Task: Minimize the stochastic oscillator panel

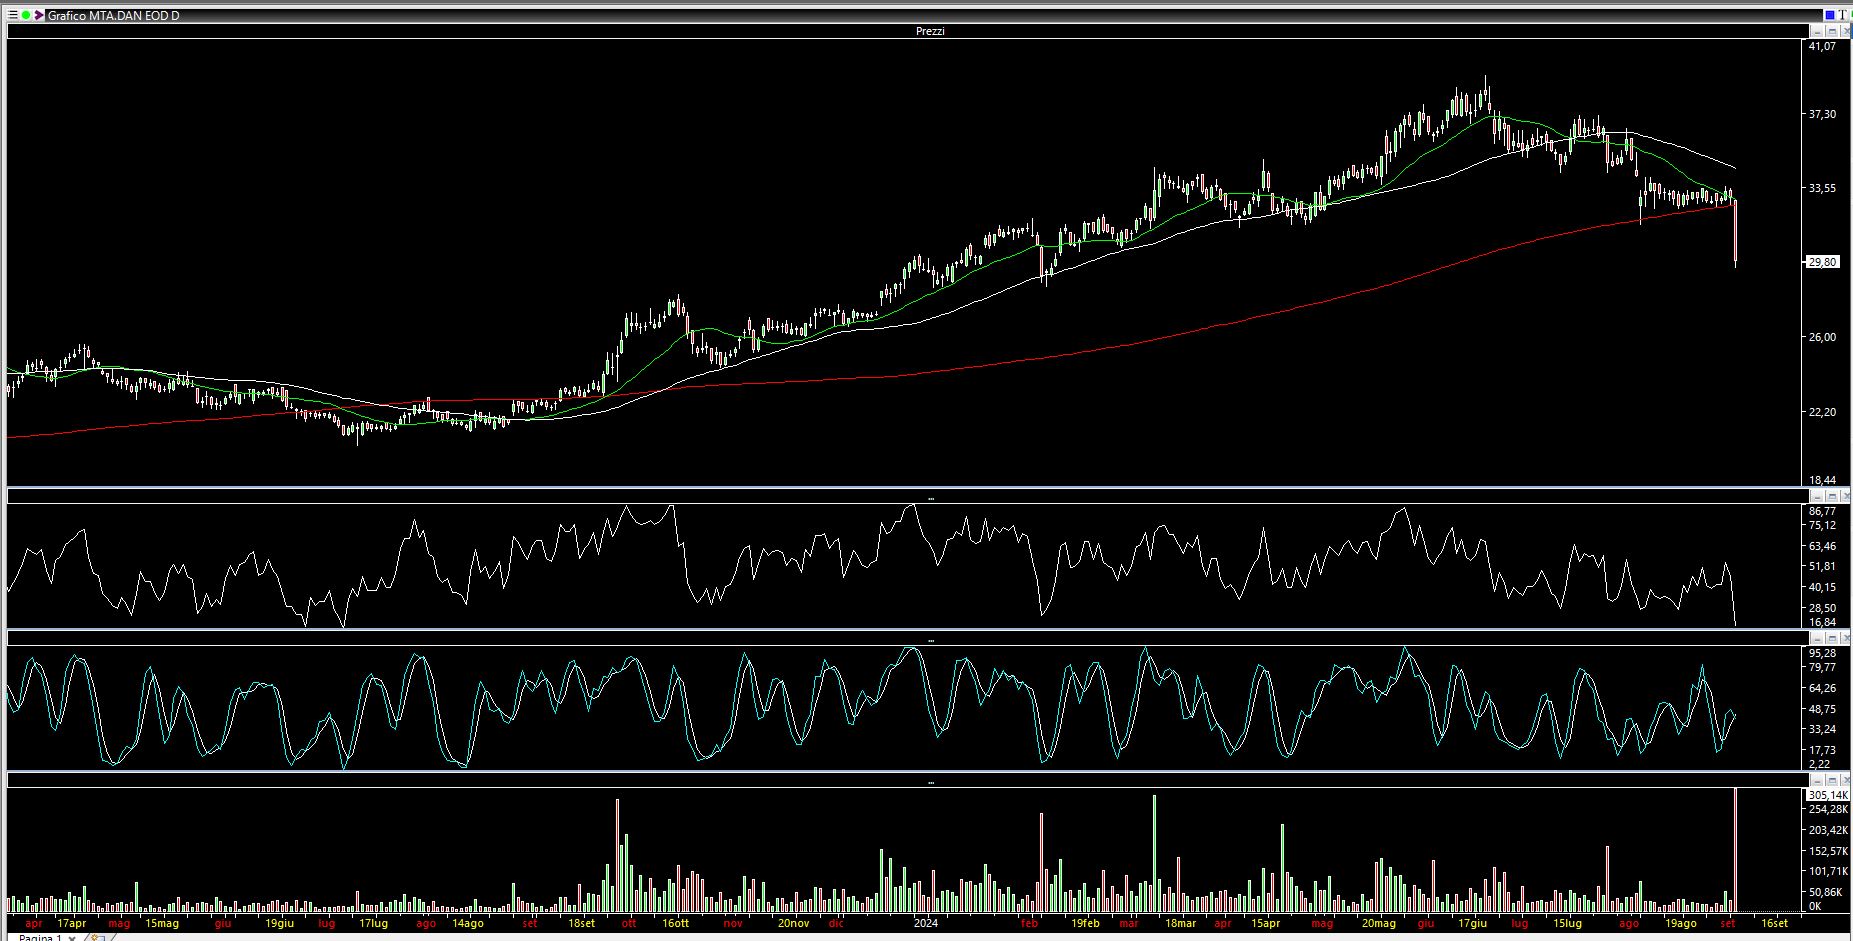Action: pyautogui.click(x=1817, y=638)
